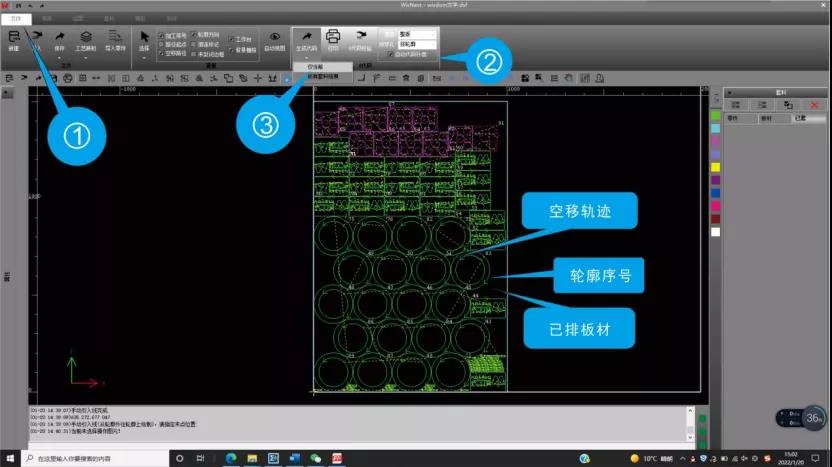Click the Cortana circle button on taskbar

click(x=179, y=458)
